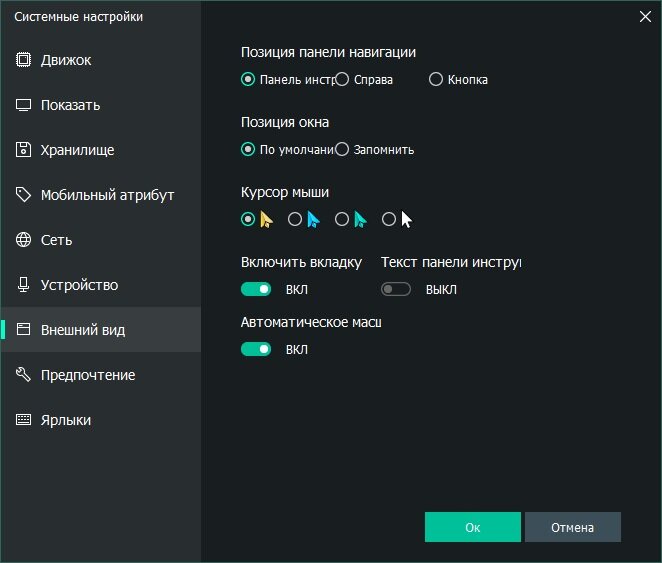
Task: Open the Хранилище settings section
Action: 100,150
